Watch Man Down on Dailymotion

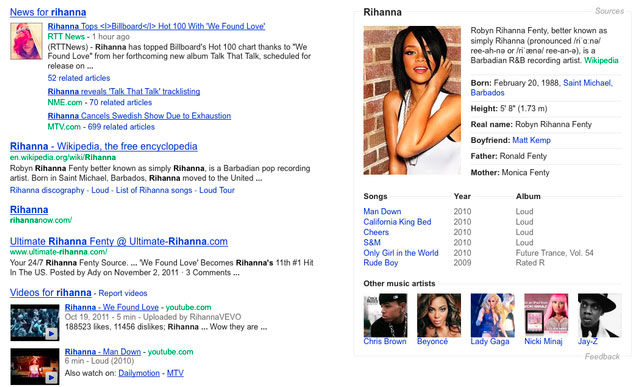coord(139,373)
